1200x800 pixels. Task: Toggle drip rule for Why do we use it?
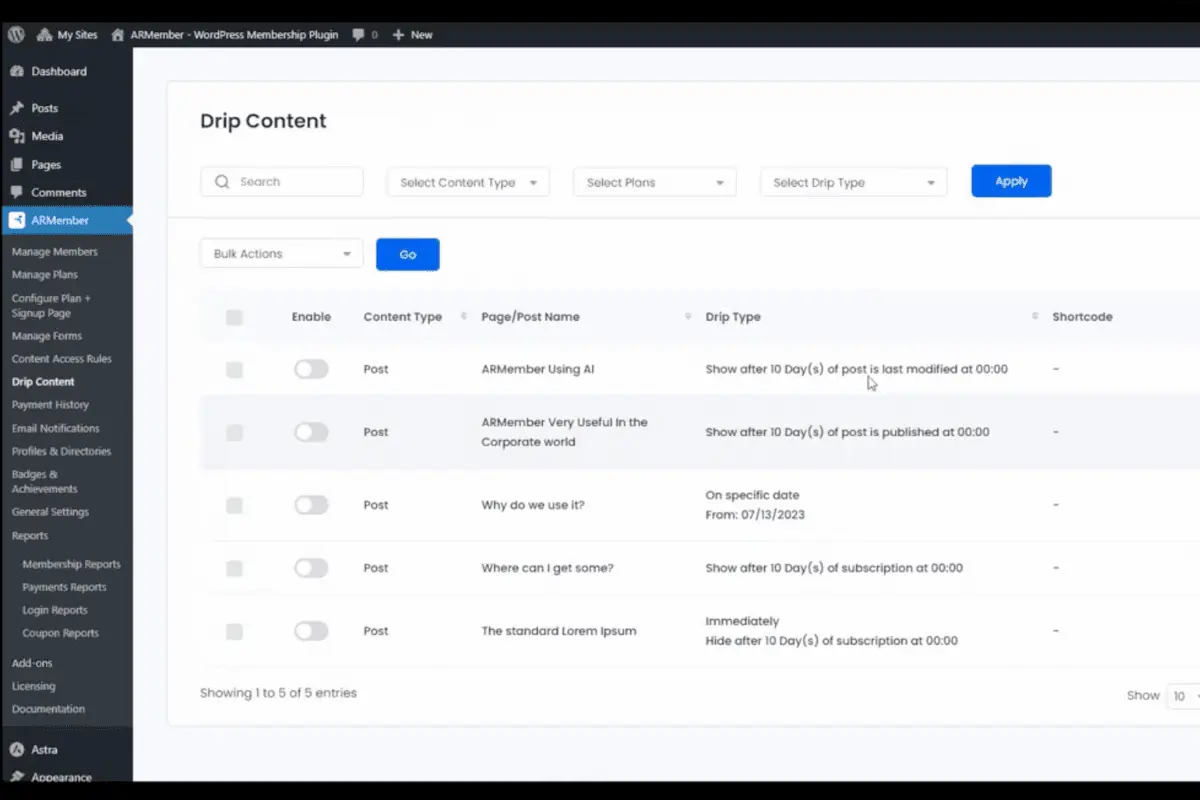click(311, 505)
